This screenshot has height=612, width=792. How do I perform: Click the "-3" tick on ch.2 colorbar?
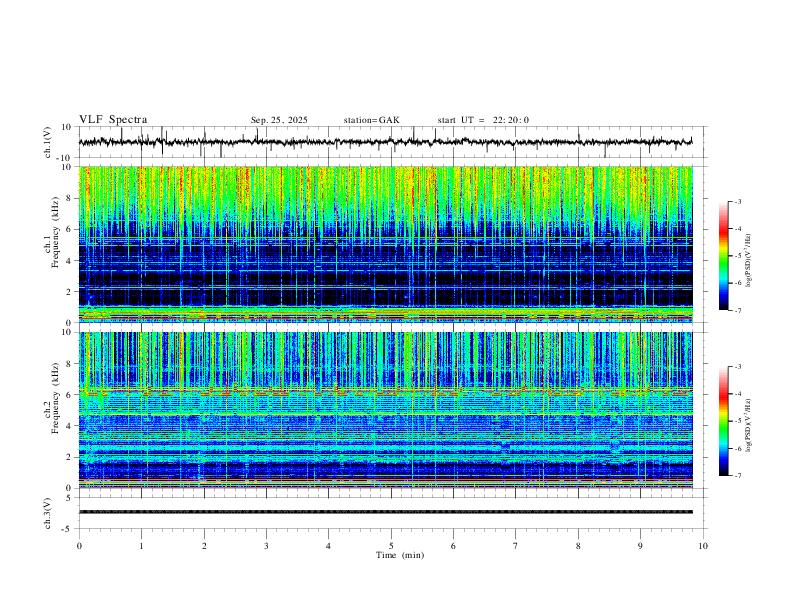(738, 367)
